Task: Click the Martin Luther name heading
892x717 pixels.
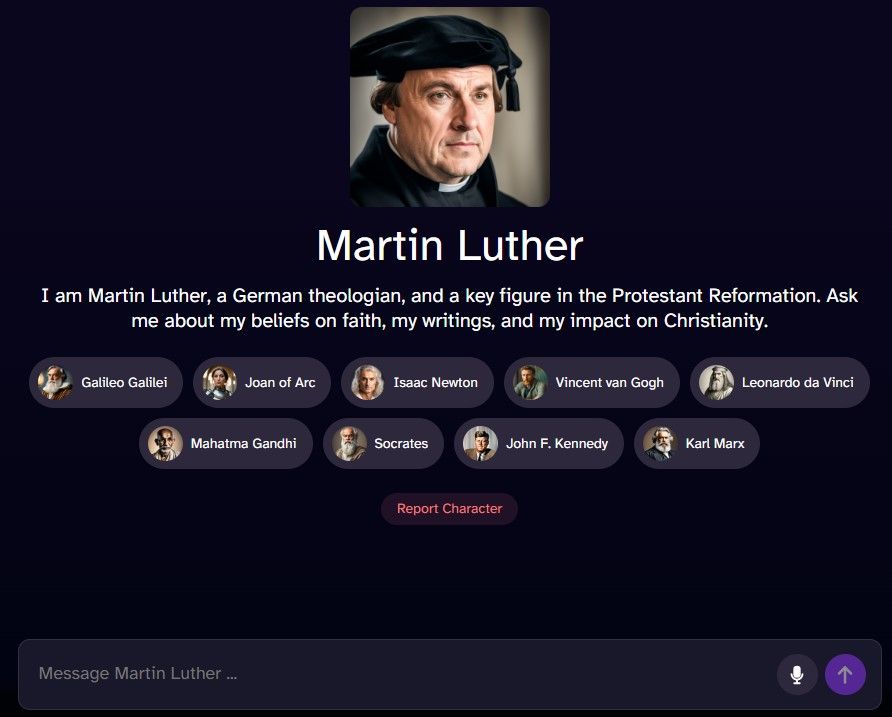Action: pos(449,246)
